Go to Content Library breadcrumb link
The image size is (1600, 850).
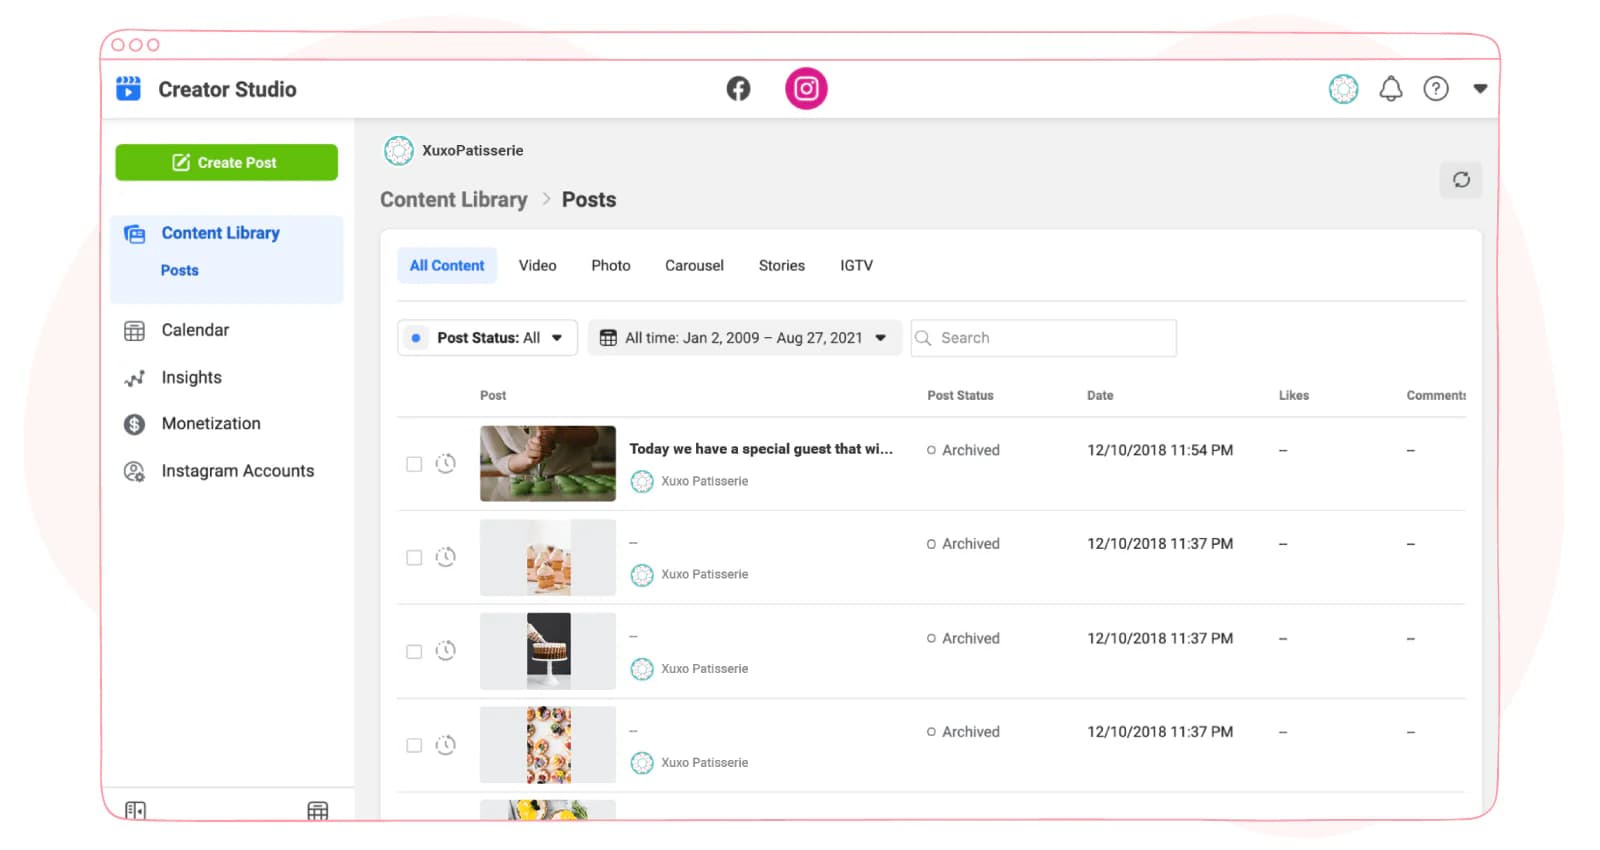point(453,199)
